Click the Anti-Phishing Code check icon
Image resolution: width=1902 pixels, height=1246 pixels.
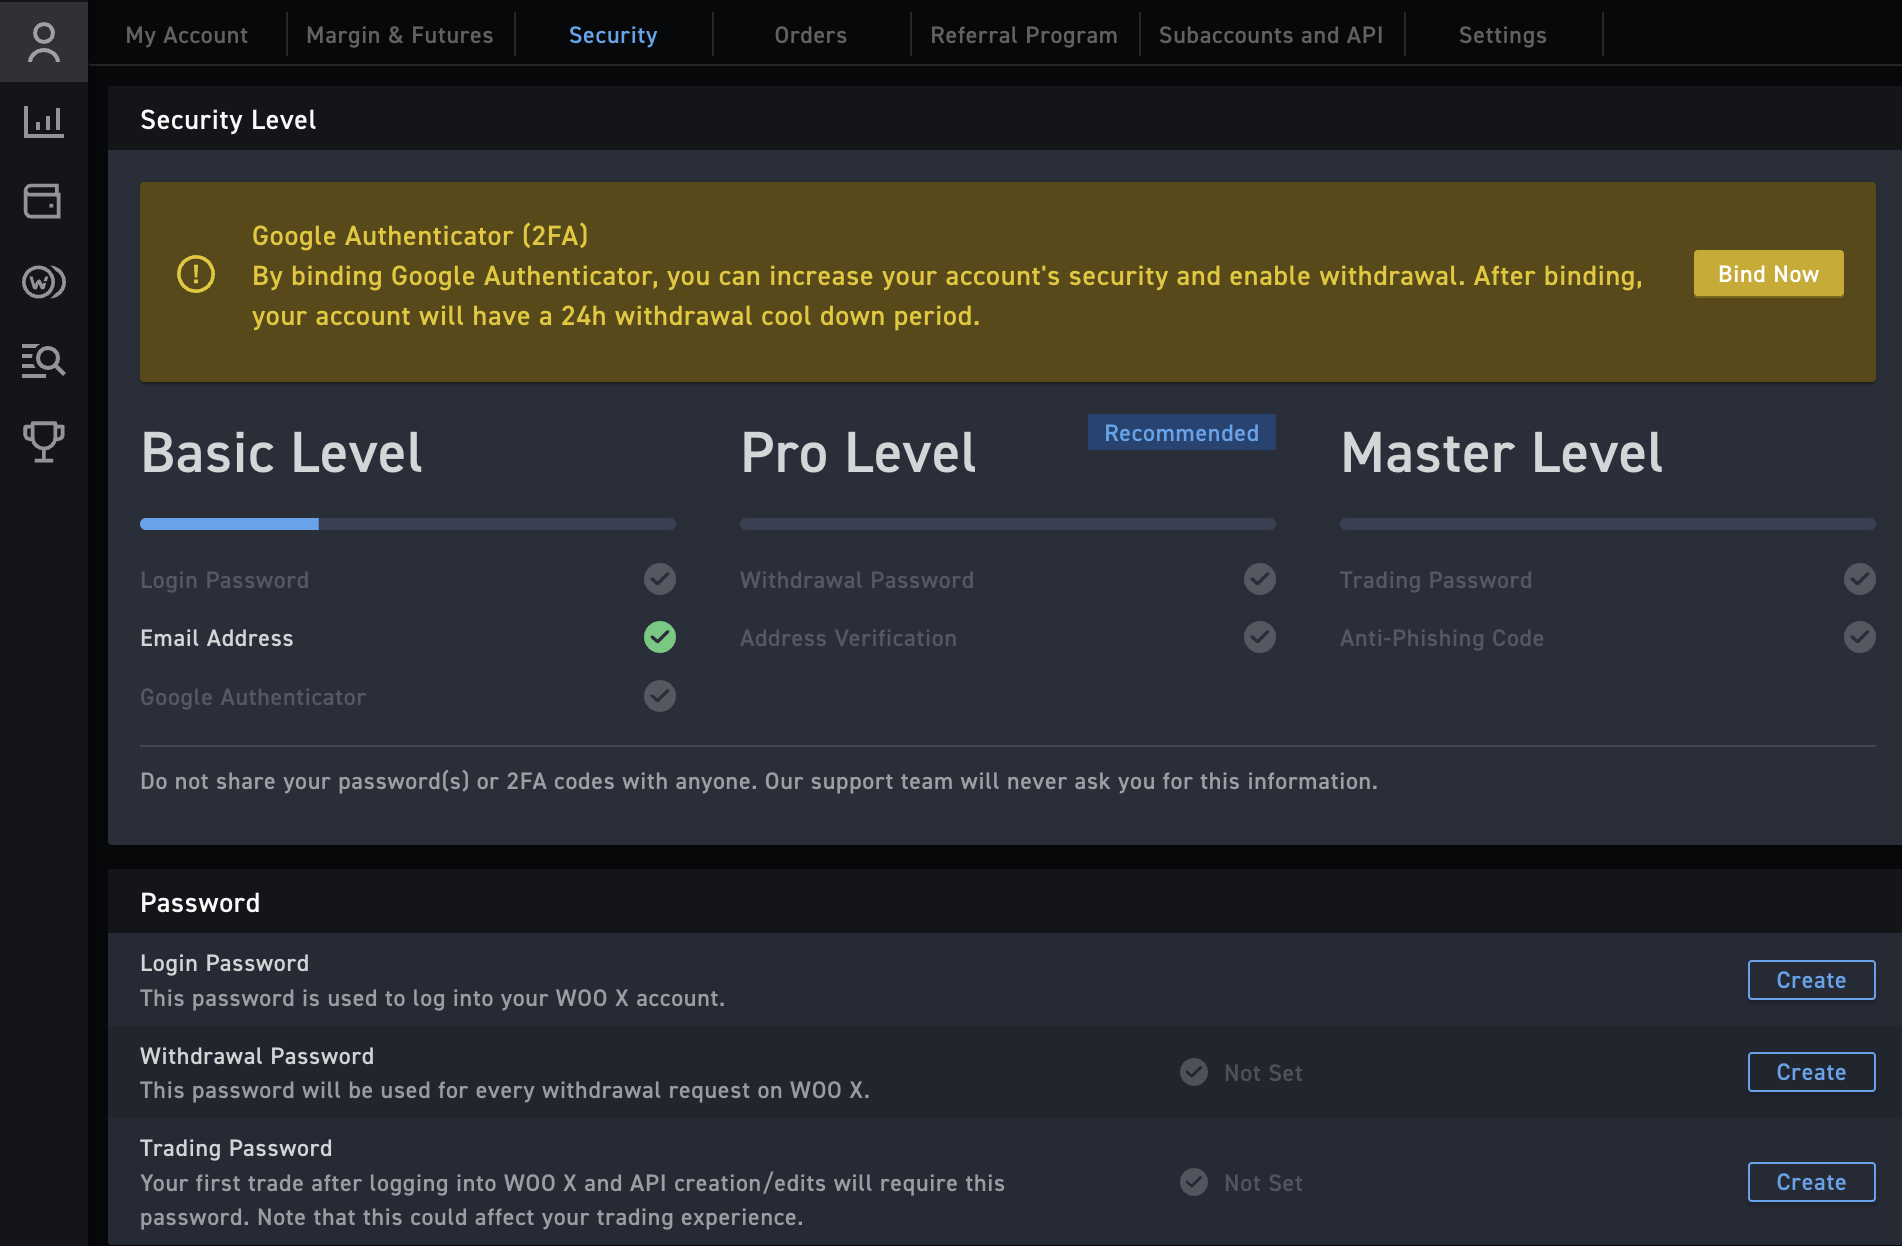pyautogui.click(x=1860, y=637)
